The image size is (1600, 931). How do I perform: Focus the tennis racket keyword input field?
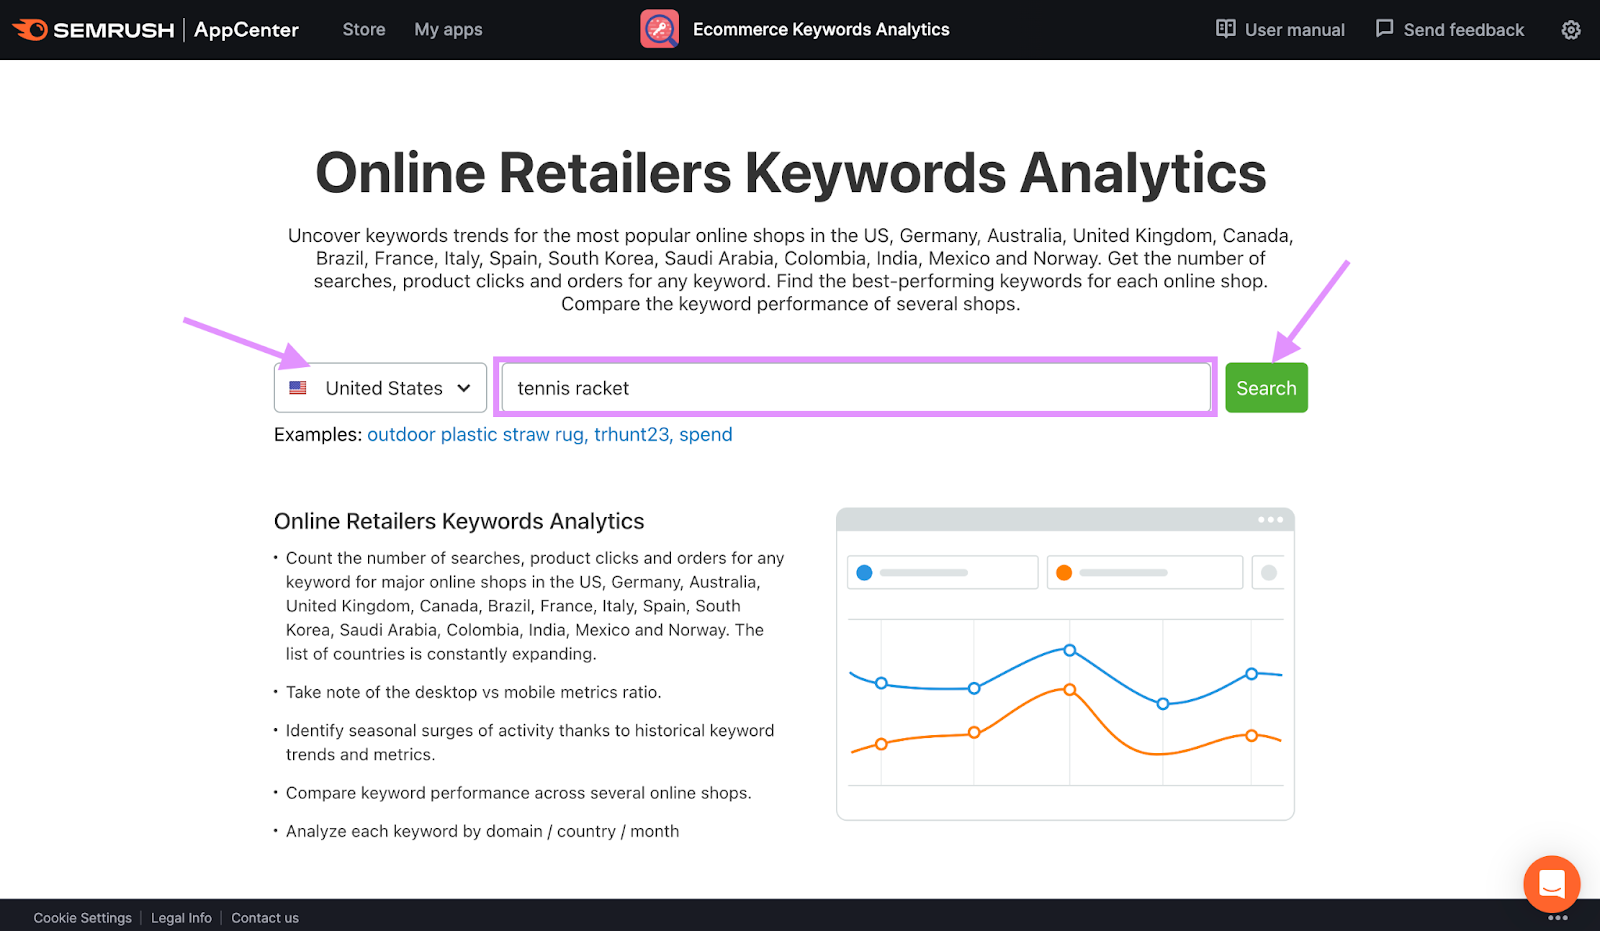(855, 388)
